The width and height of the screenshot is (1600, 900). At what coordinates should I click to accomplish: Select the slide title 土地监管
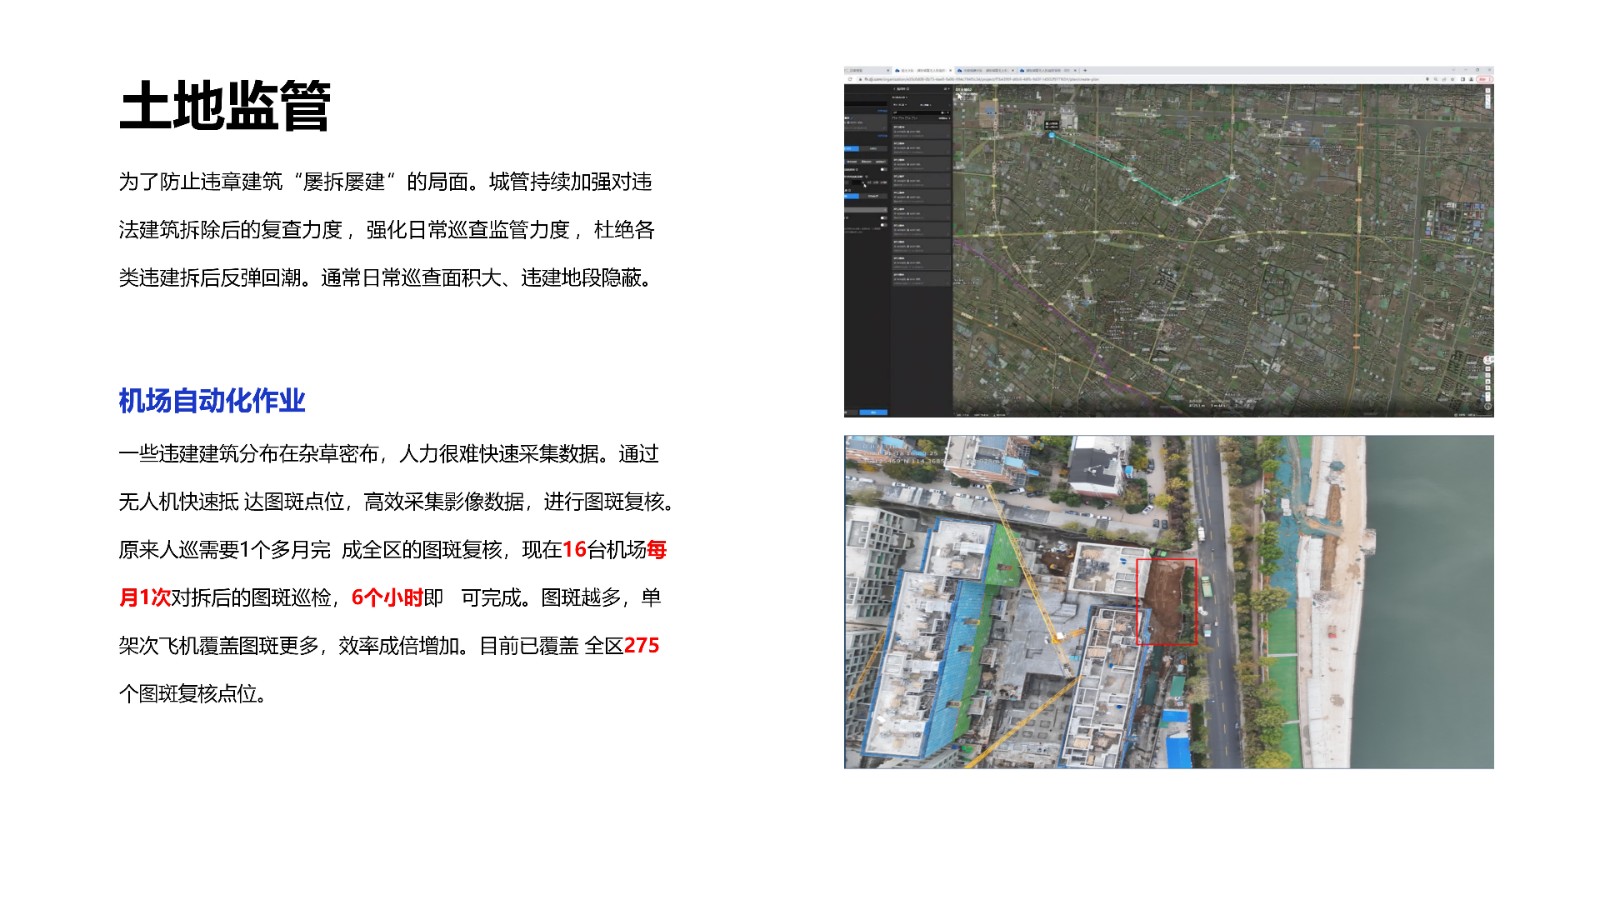tap(225, 106)
